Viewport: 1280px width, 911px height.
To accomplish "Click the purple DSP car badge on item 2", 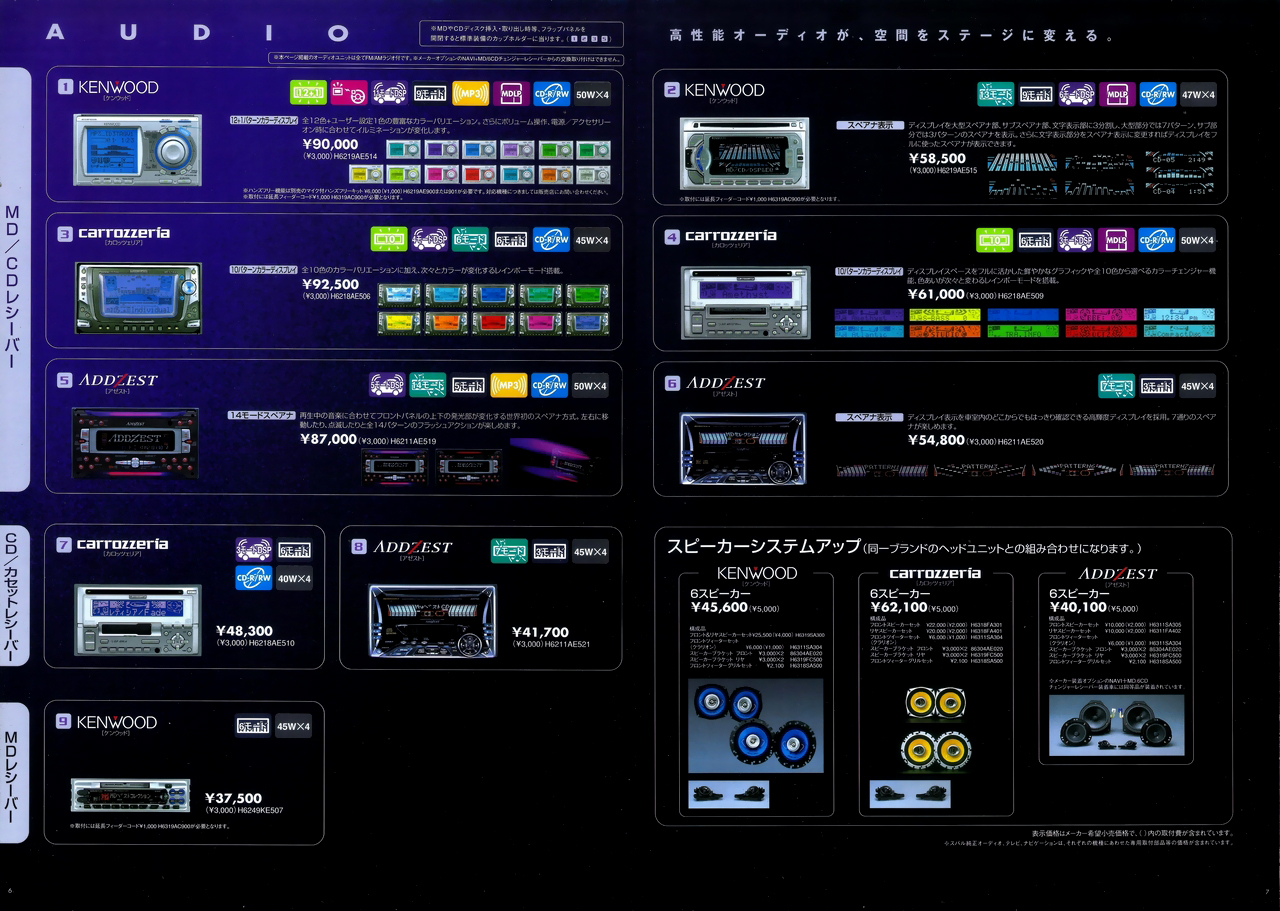I will [x=1076, y=95].
